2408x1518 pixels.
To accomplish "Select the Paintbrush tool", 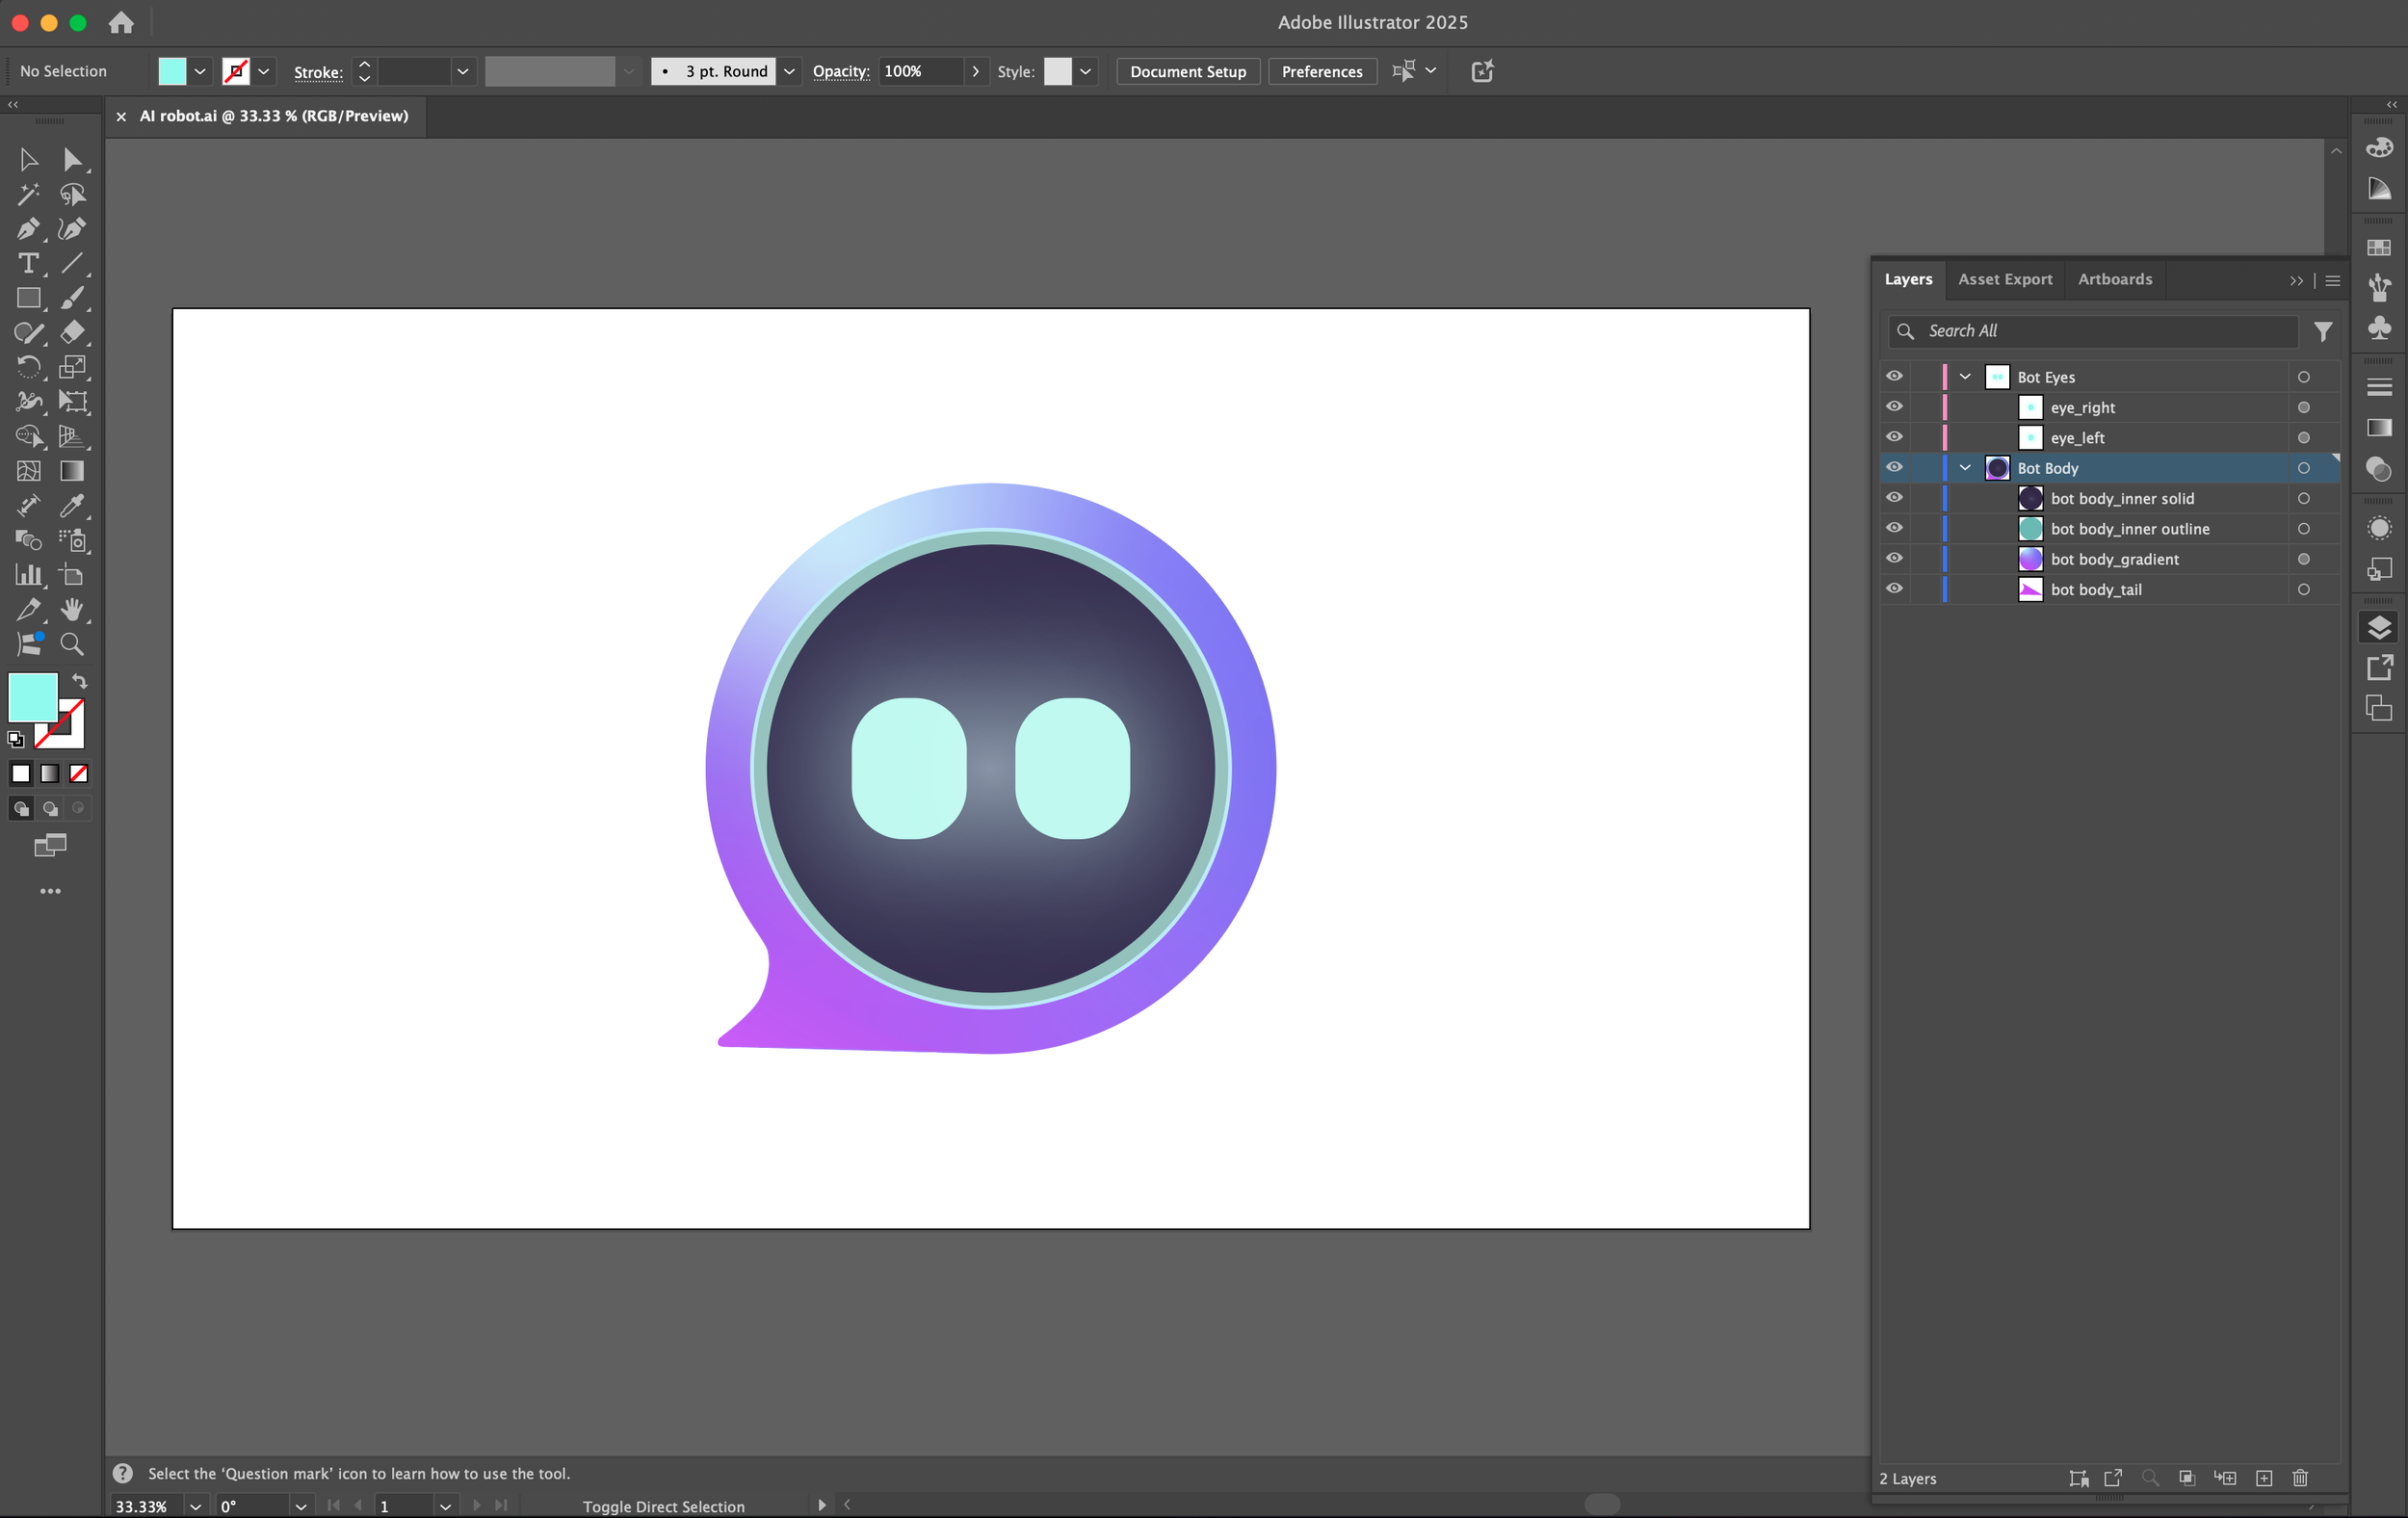I will [x=72, y=298].
